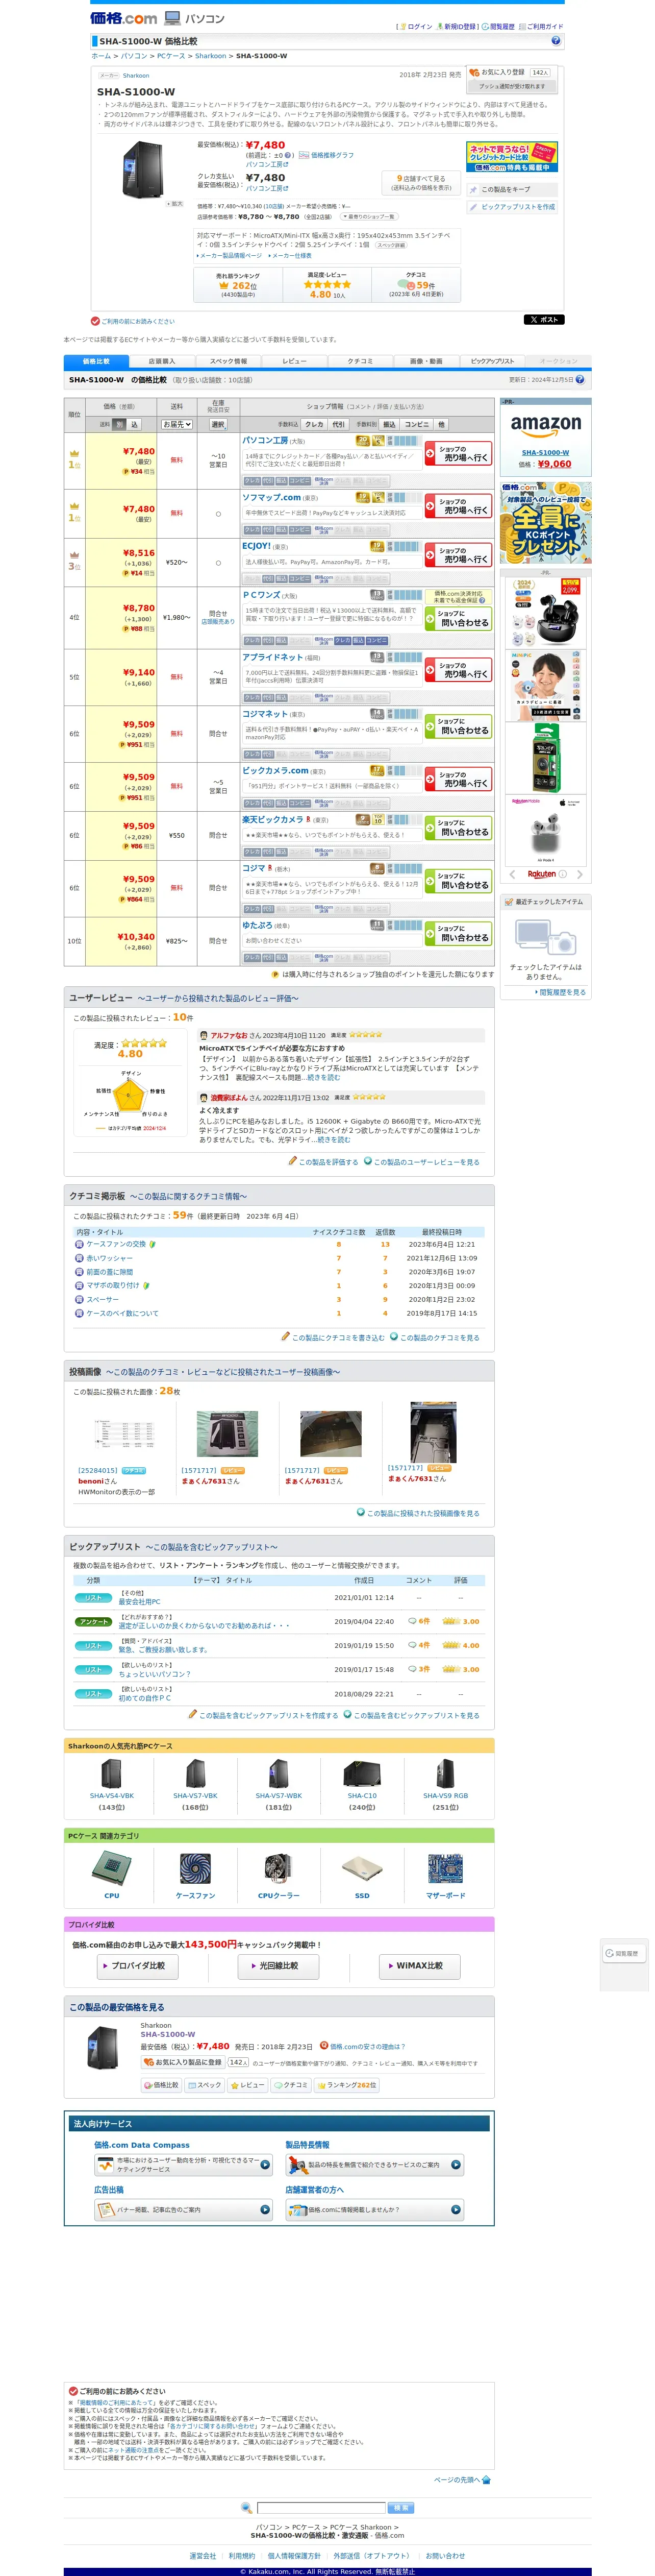Open the ECJOY! shop link
The height and width of the screenshot is (2576, 655).
click(256, 546)
